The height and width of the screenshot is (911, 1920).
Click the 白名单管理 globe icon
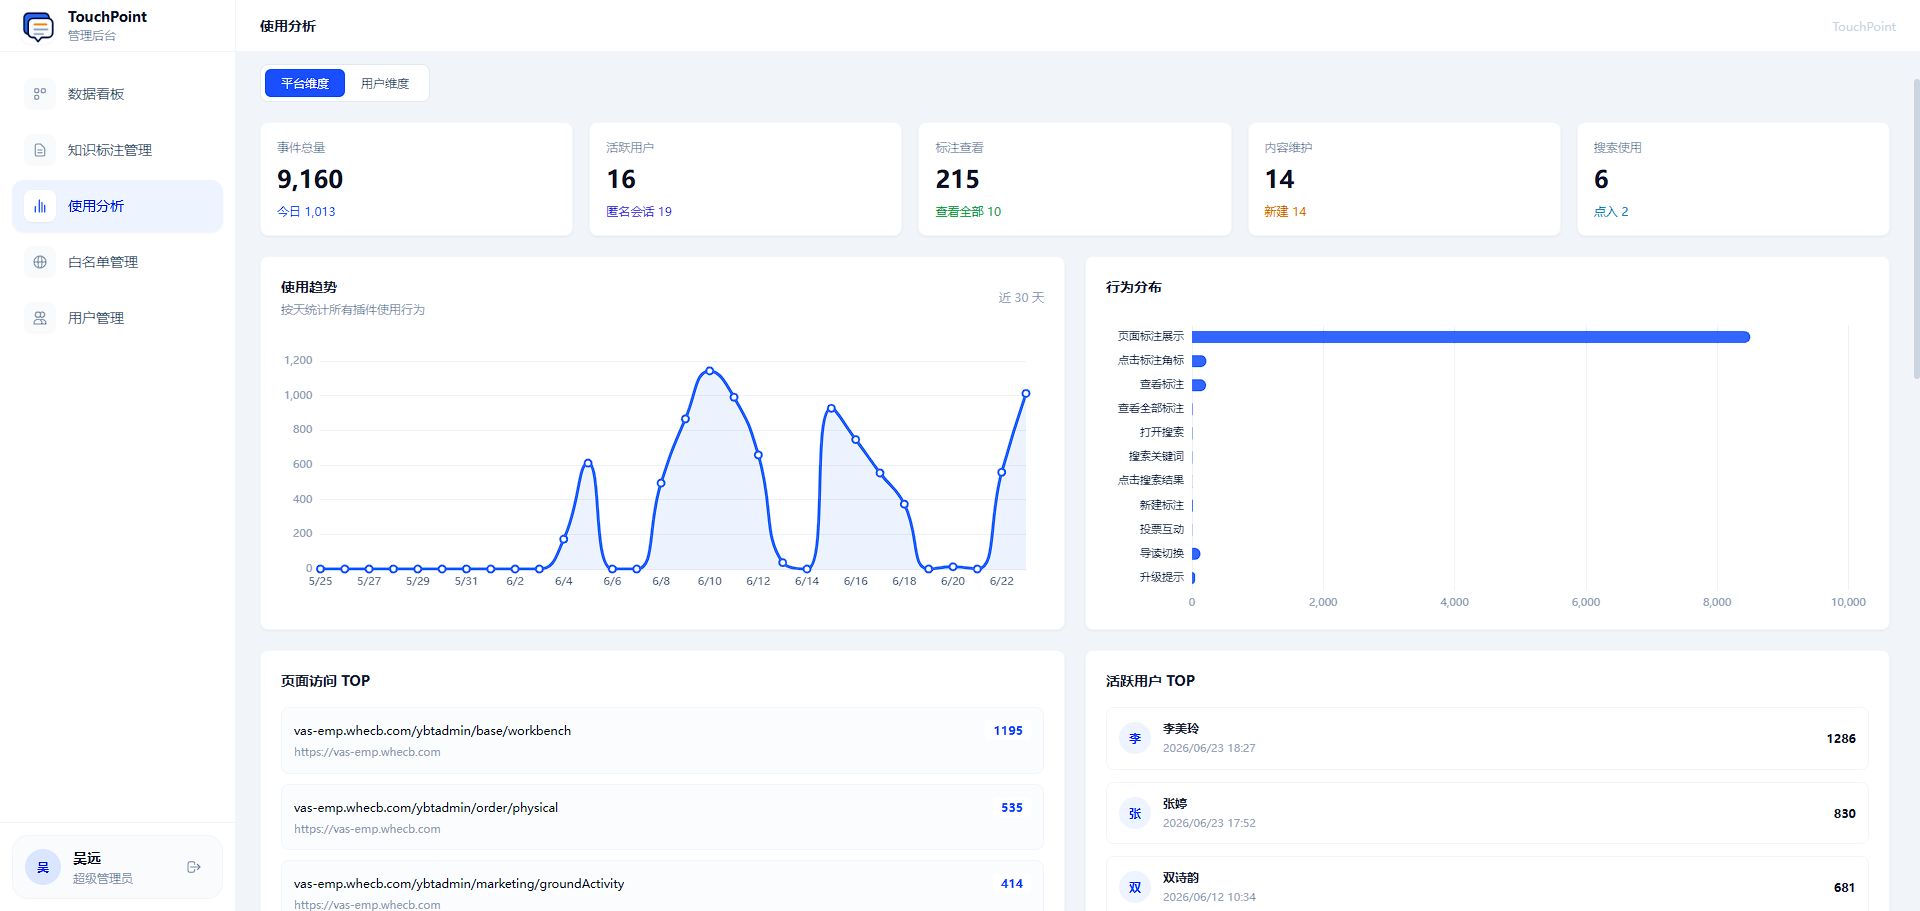click(x=40, y=262)
